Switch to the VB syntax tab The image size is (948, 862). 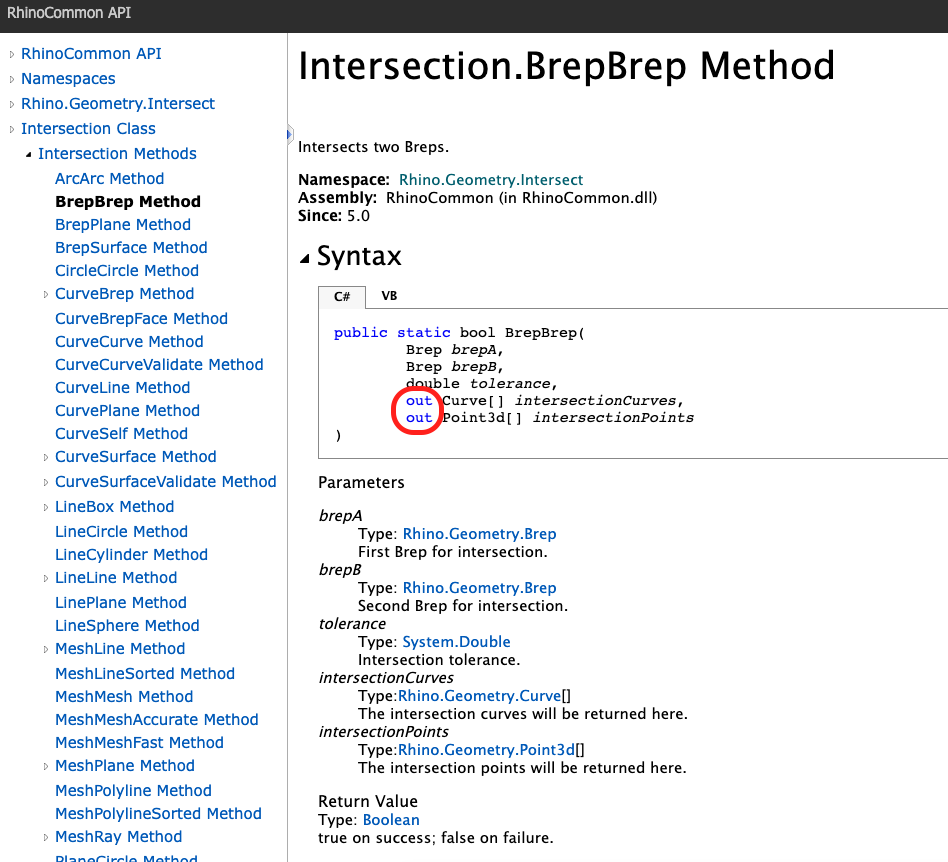[x=389, y=296]
